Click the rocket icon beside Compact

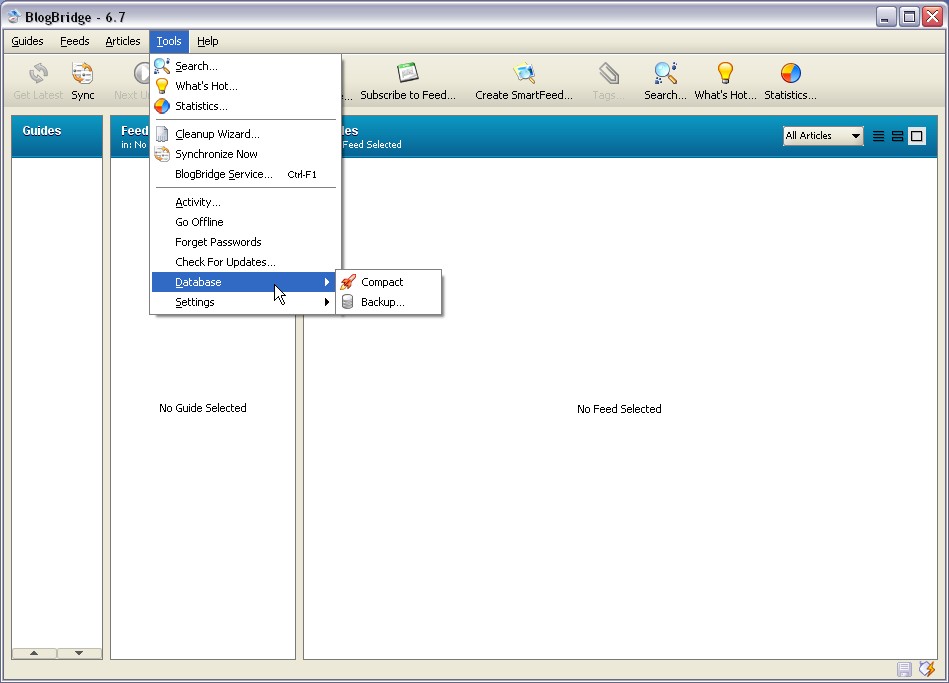point(348,282)
